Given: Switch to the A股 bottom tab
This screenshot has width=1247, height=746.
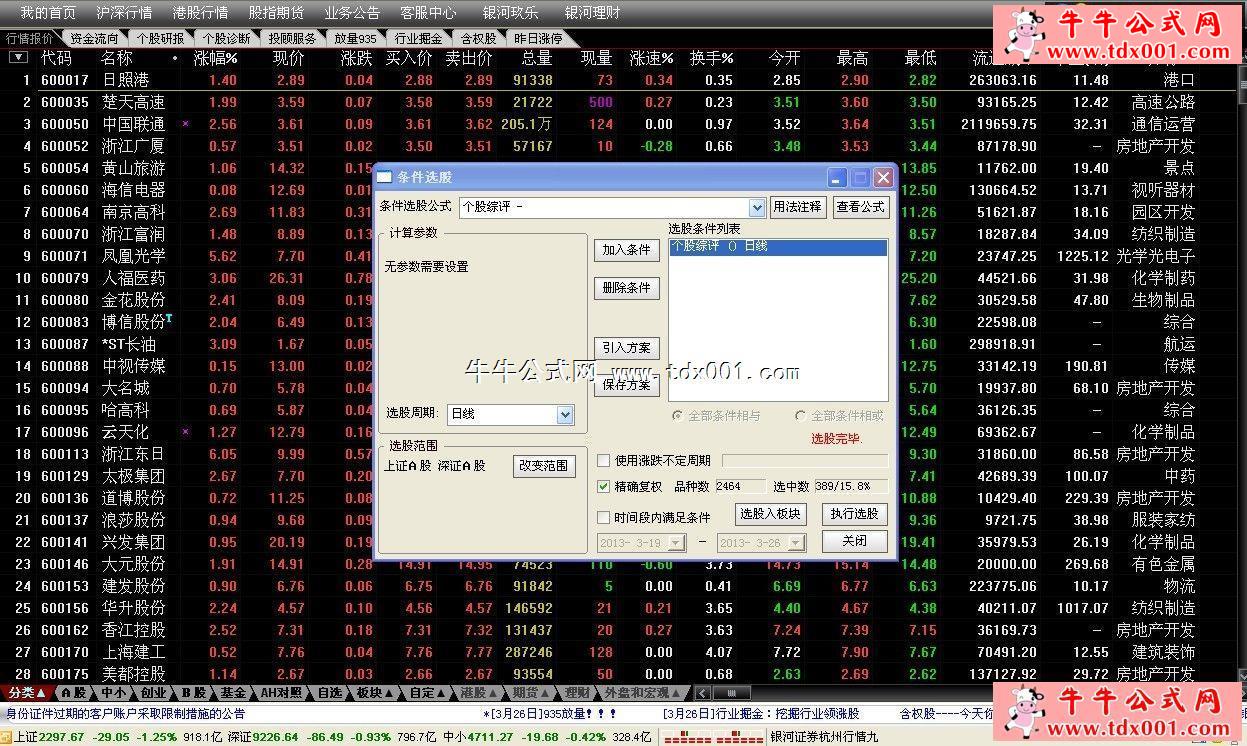Looking at the screenshot, I should tap(73, 692).
